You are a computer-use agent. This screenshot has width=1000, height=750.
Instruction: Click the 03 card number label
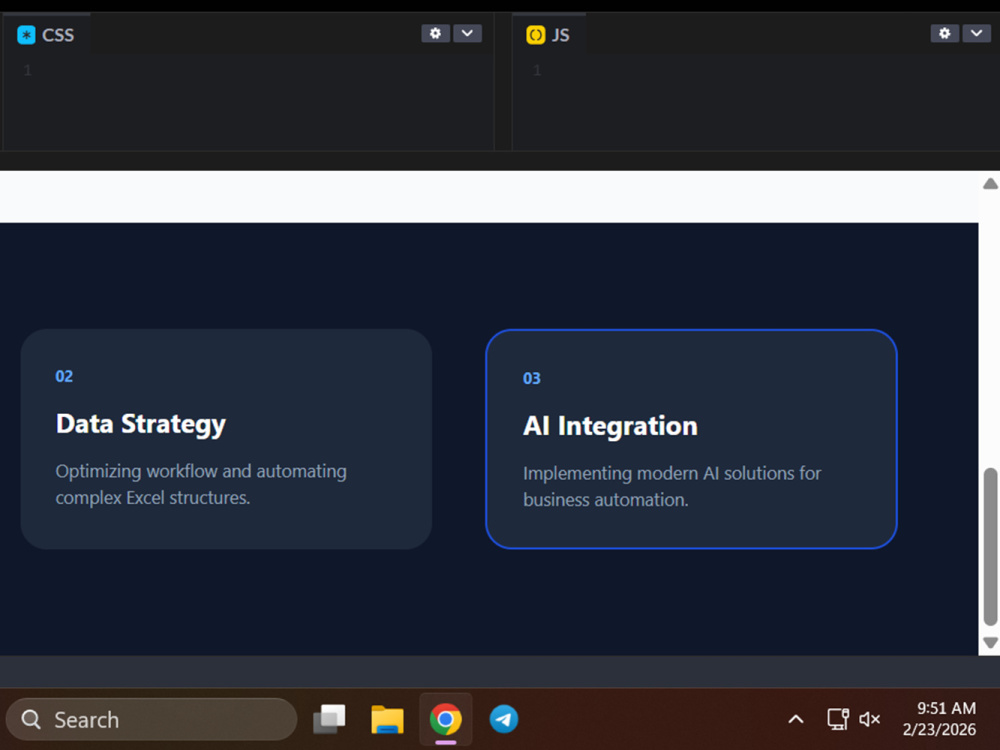click(531, 378)
